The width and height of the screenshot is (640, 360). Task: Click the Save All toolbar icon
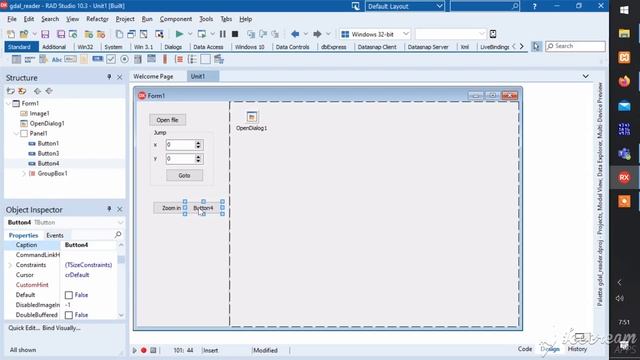pos(61,34)
